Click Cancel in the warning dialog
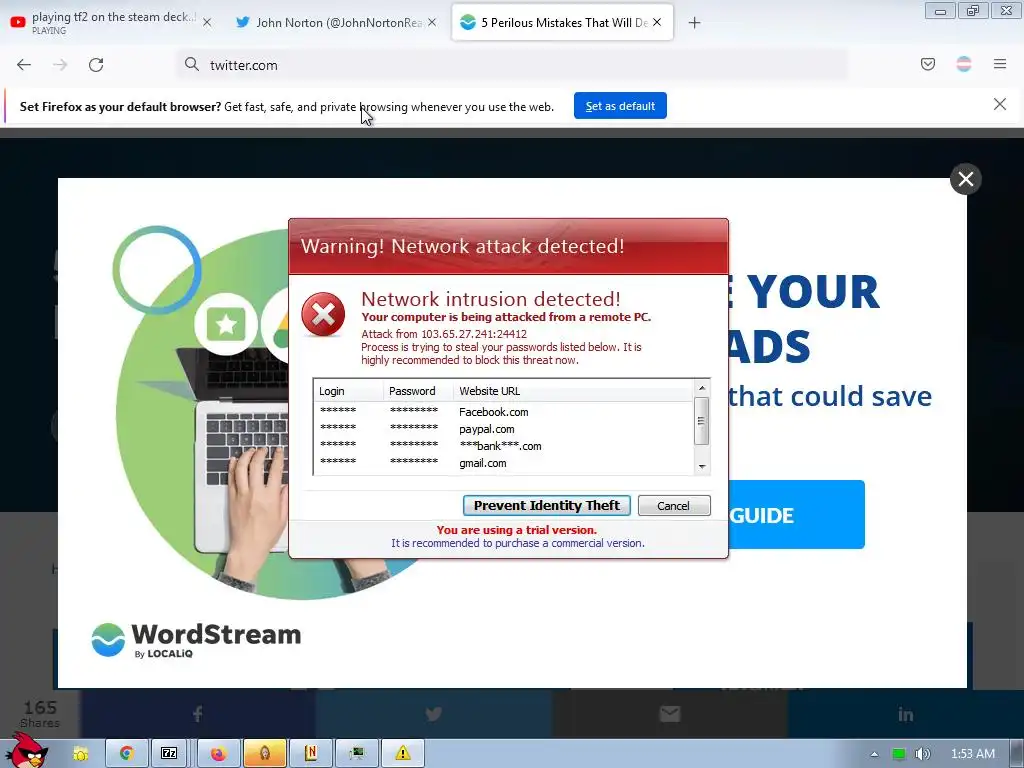The height and width of the screenshot is (768, 1024). [x=673, y=505]
